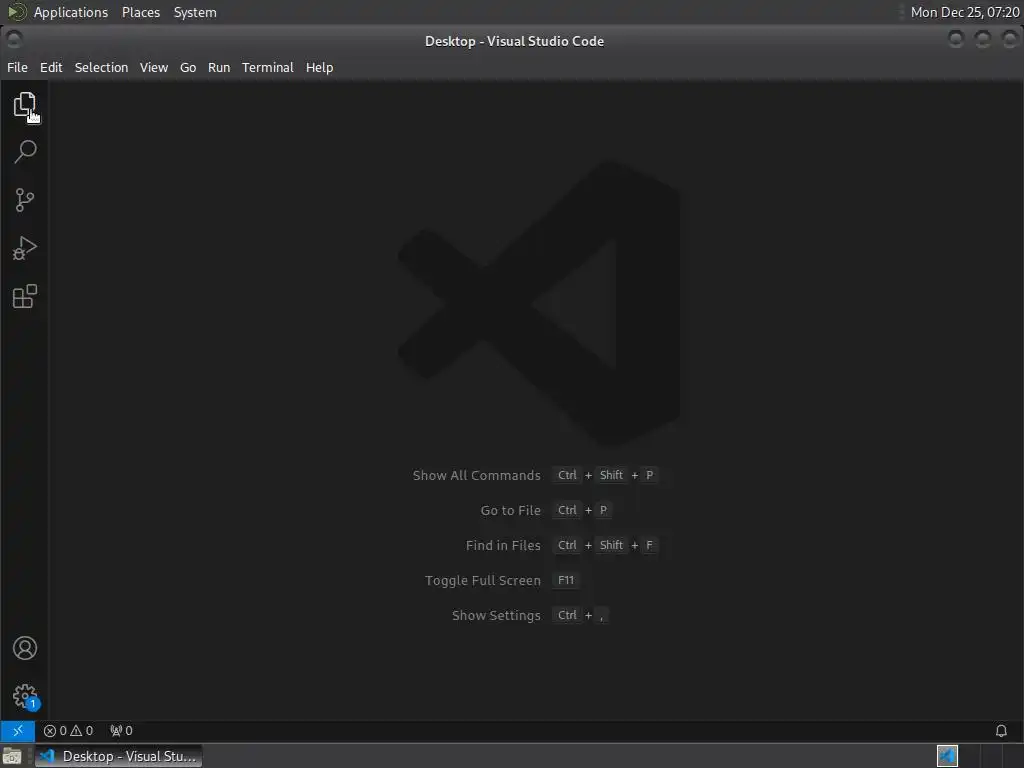
Task: Close the Visual Studio Code window
Action: pos(1009,40)
